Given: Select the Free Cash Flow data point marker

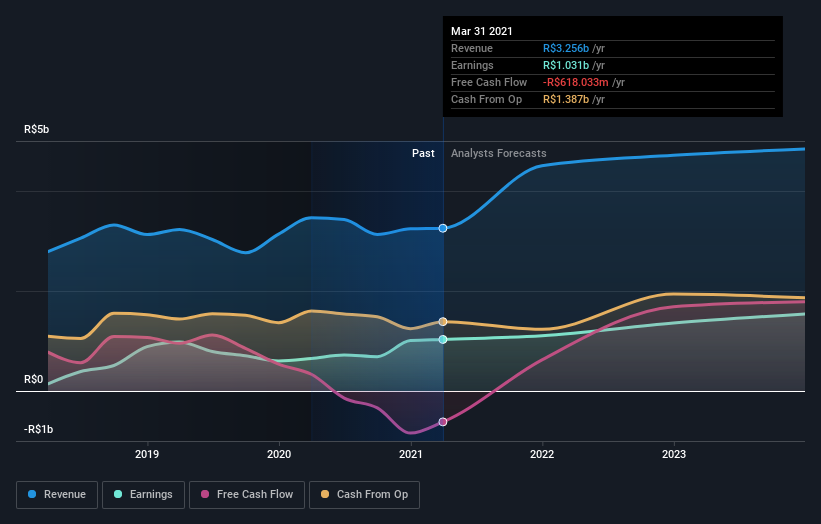Looking at the screenshot, I should point(443,422).
